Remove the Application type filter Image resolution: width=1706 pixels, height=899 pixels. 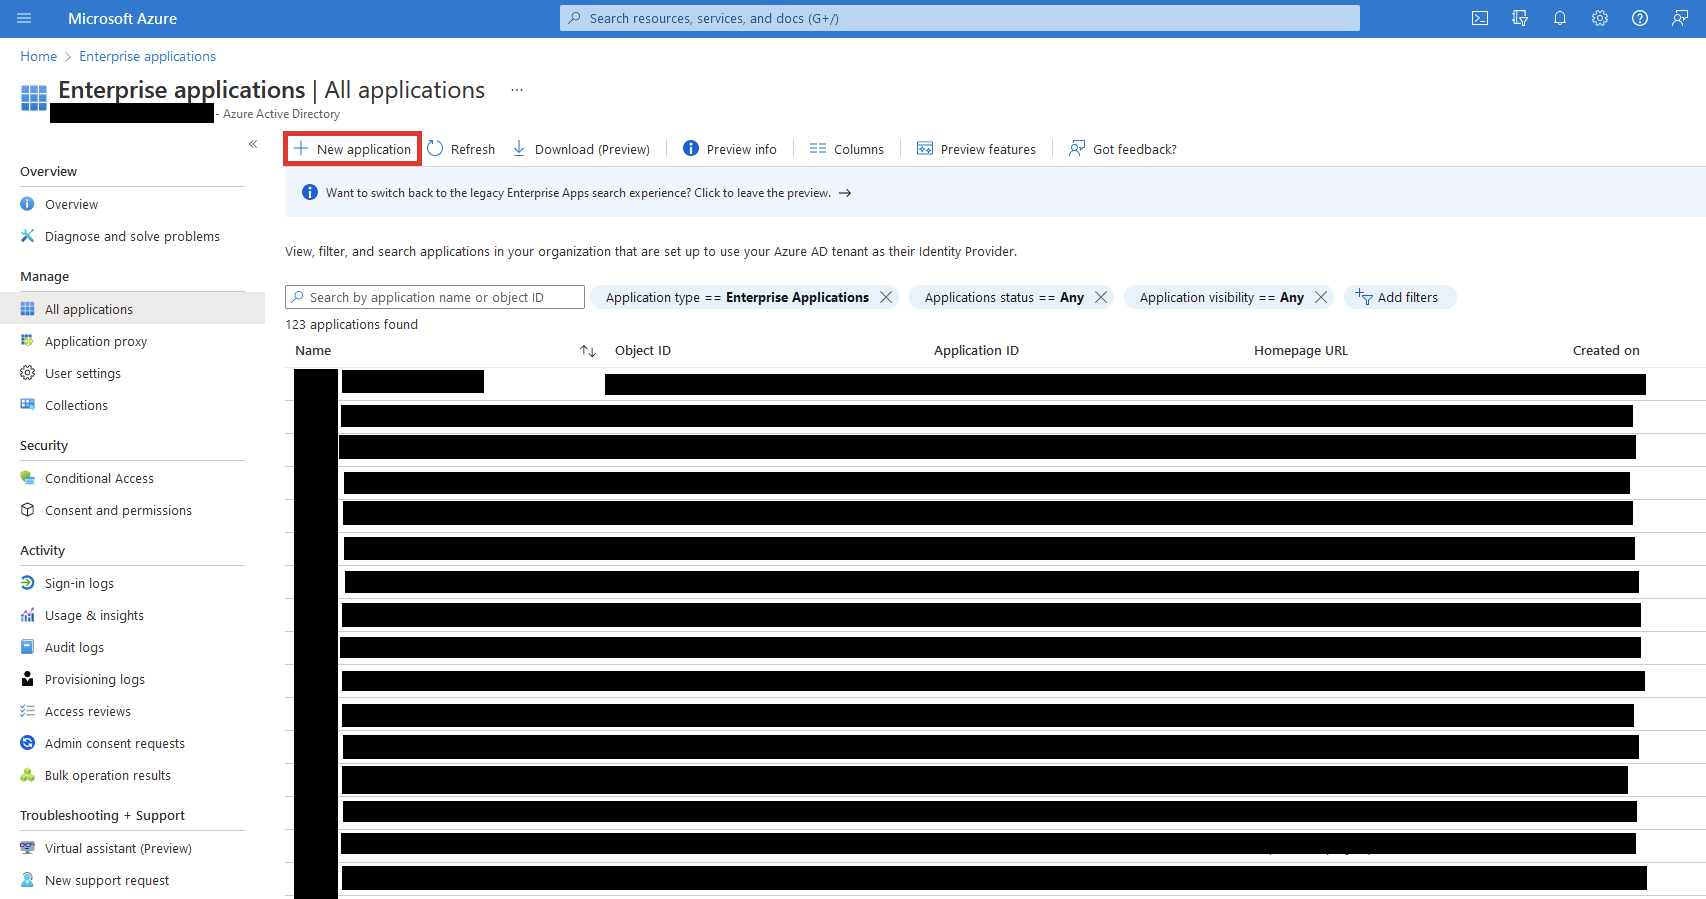tap(886, 297)
